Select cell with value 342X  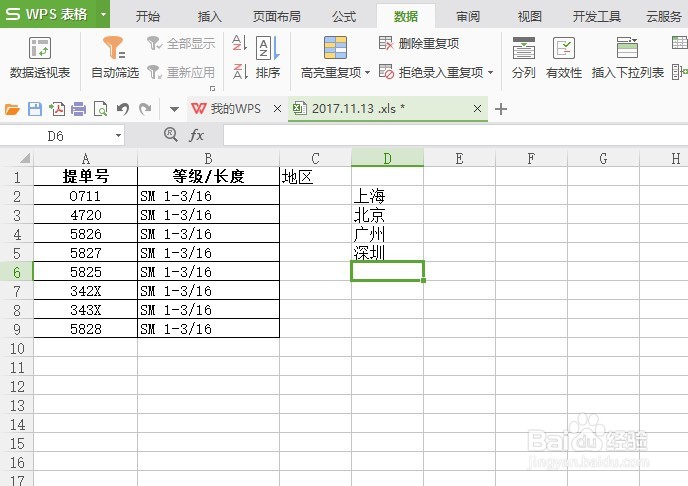(86, 291)
